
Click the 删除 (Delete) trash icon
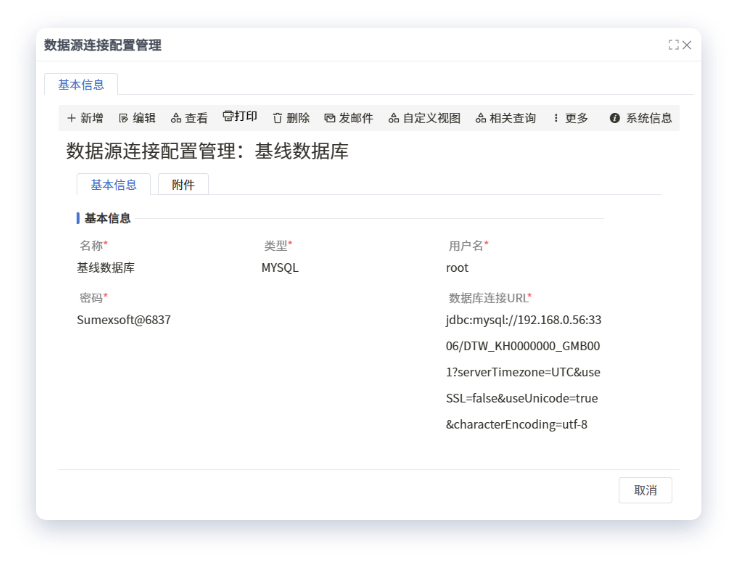pyautogui.click(x=278, y=118)
